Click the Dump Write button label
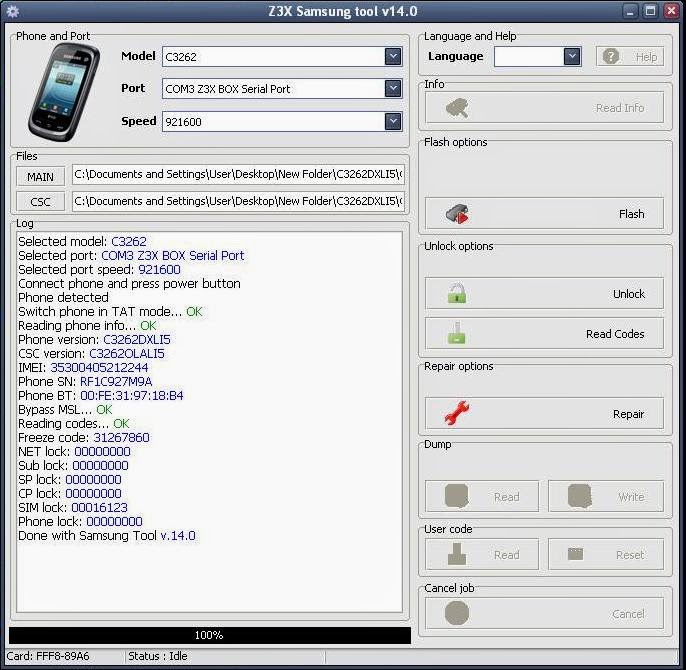Screen dimensions: 686x670 [x=631, y=497]
